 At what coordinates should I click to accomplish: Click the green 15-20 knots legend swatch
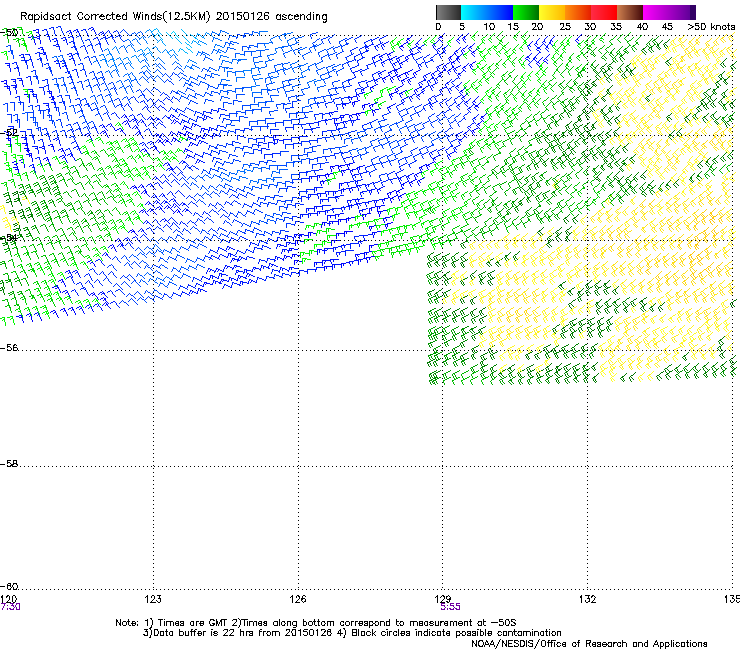pyautogui.click(x=526, y=12)
